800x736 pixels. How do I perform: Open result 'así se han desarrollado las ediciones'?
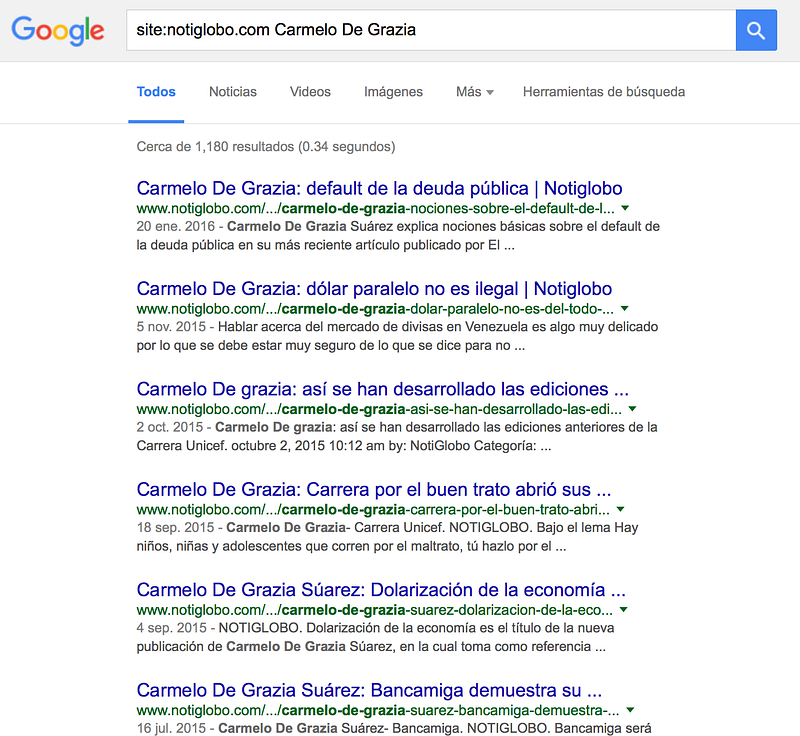pyautogui.click(x=383, y=389)
